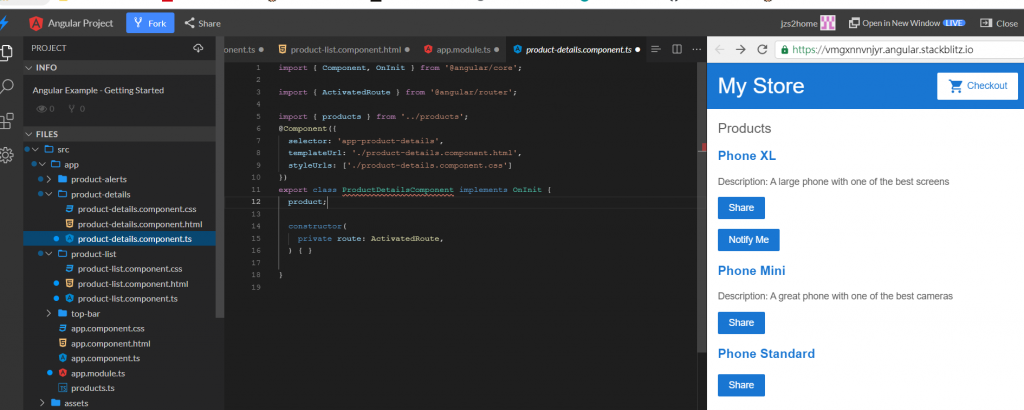
Task: Open the Phone Mini product link
Action: click(752, 270)
